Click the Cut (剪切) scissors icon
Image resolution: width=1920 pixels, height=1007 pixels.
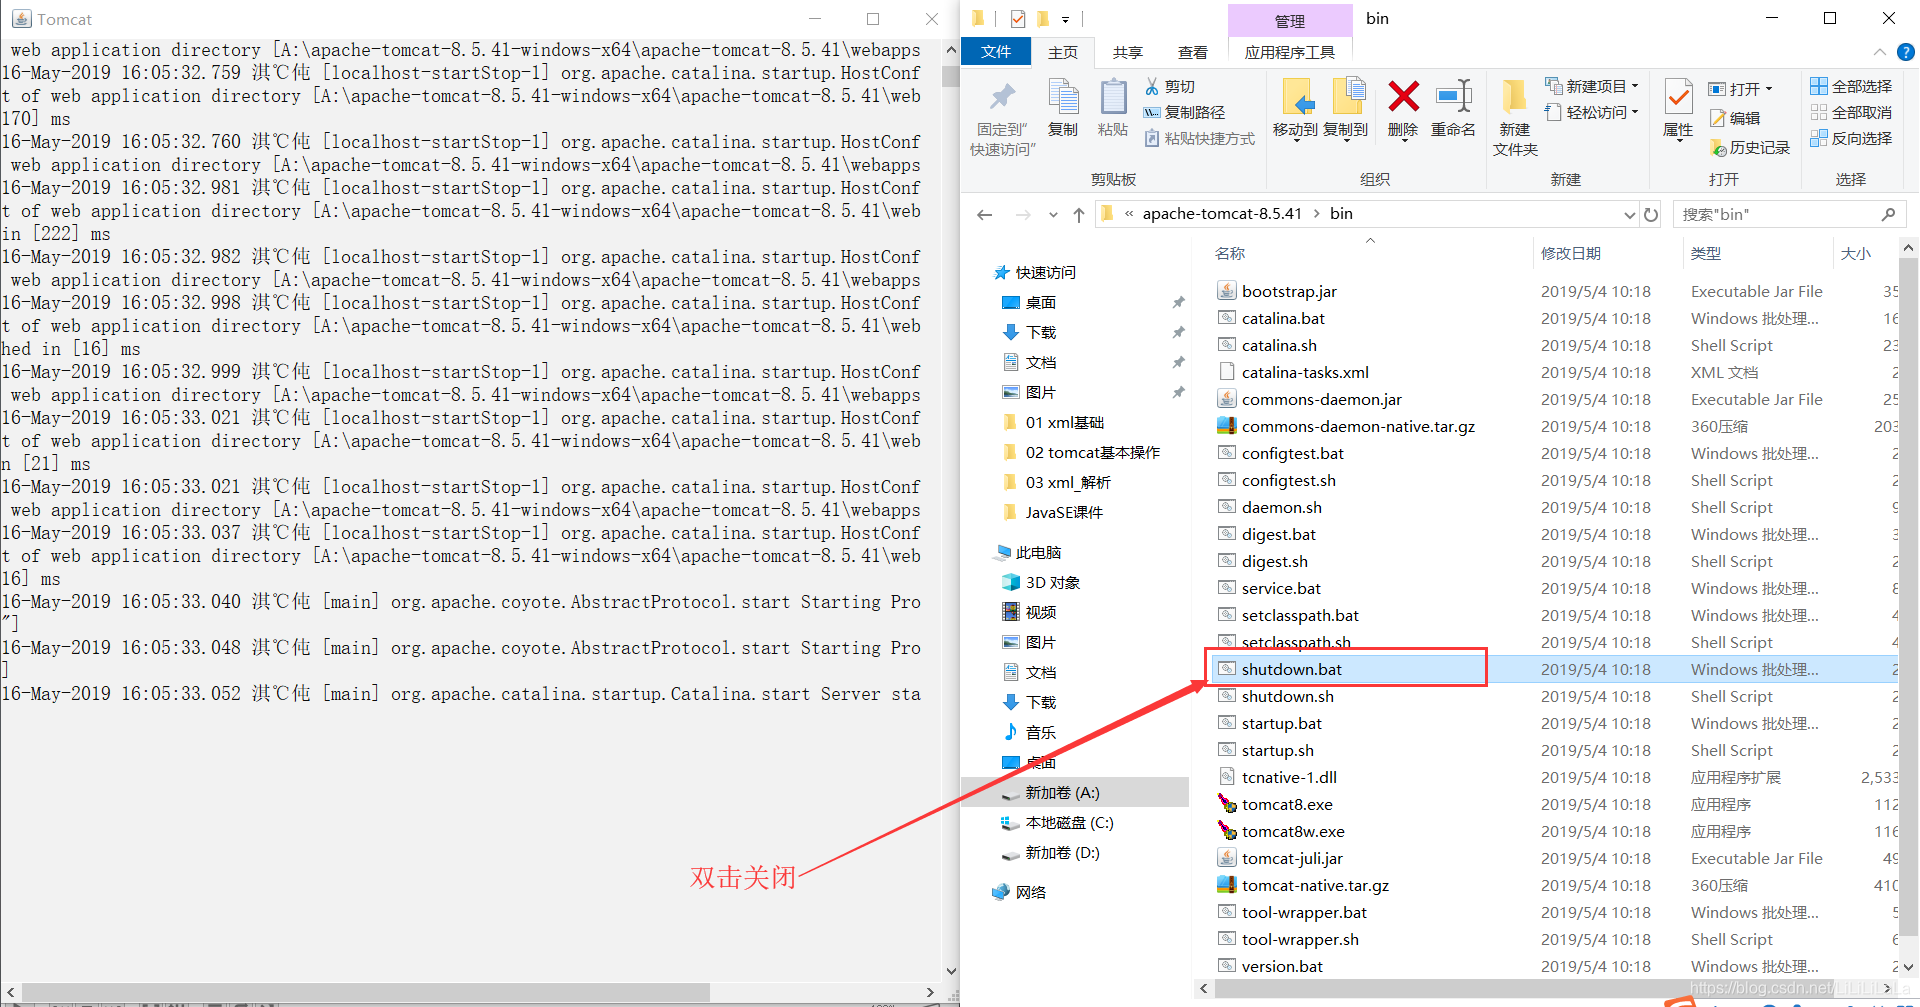1152,87
